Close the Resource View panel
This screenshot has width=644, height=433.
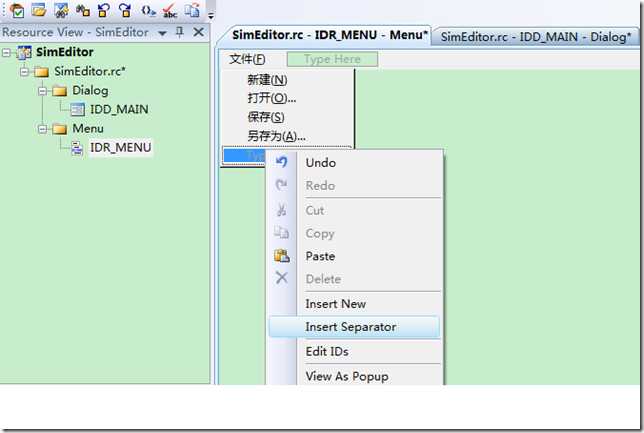(x=198, y=32)
